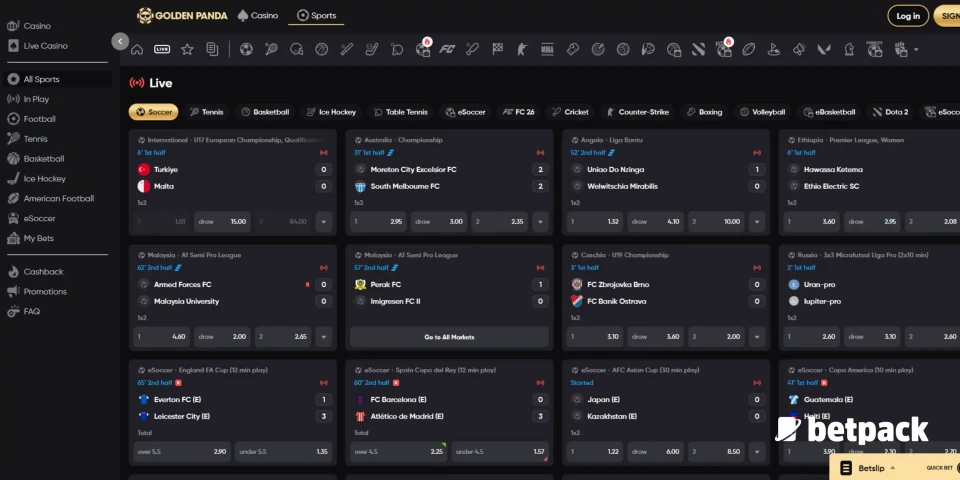The image size is (960, 480).
Task: Bet on draw at 3.00 for Moreton City
Action: (x=439, y=221)
